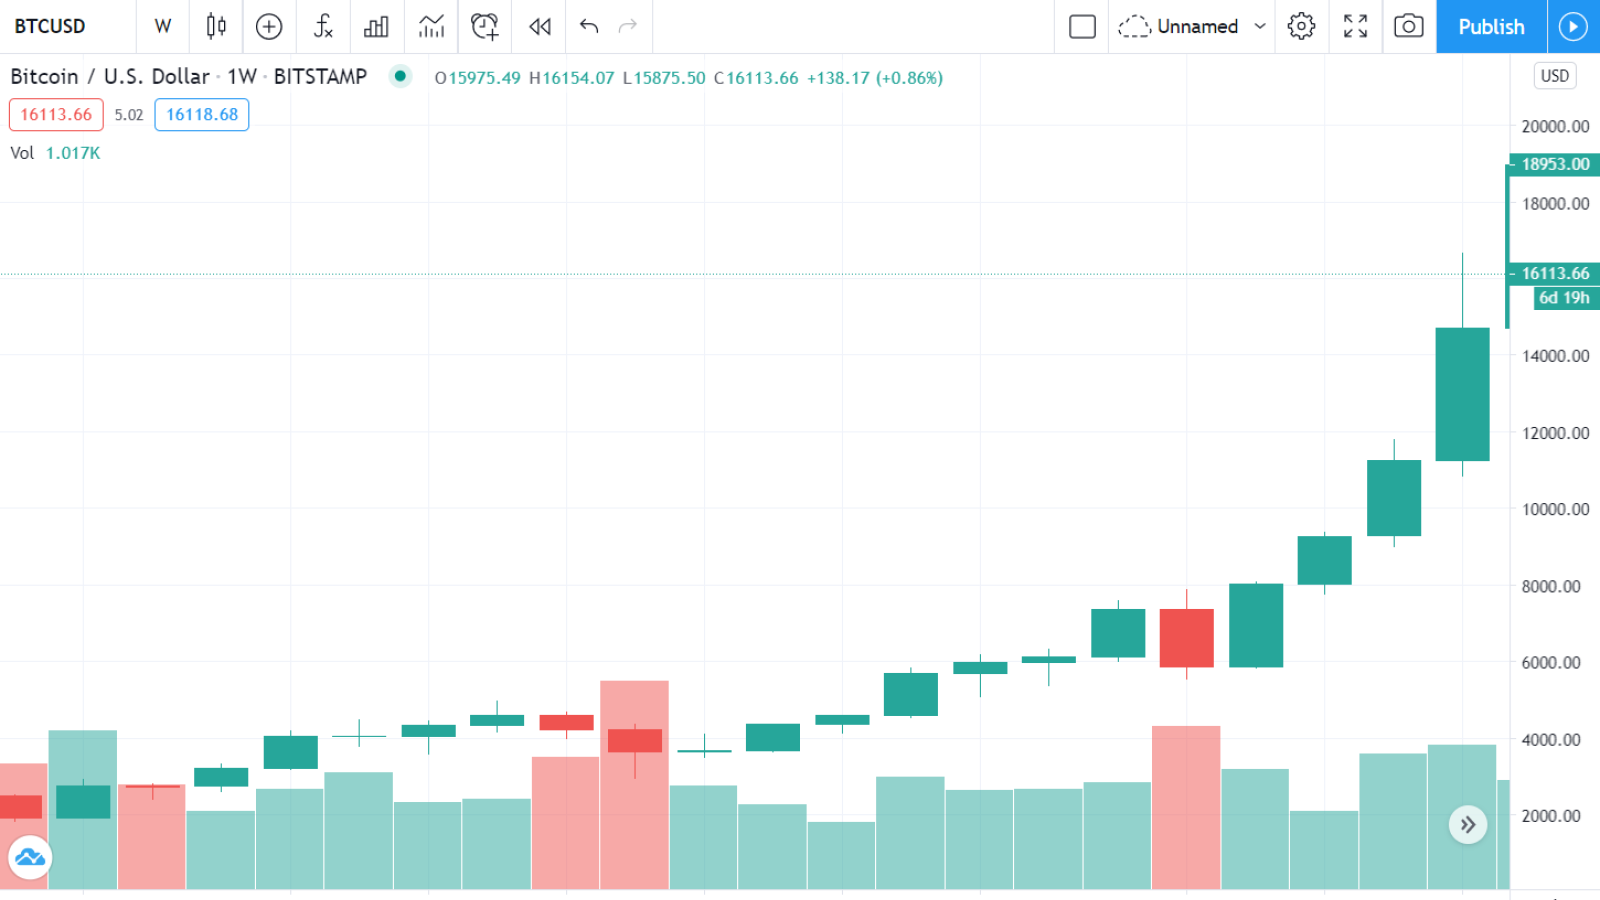Open indicator templates icon
This screenshot has width=1600, height=900.
pyautogui.click(x=431, y=26)
